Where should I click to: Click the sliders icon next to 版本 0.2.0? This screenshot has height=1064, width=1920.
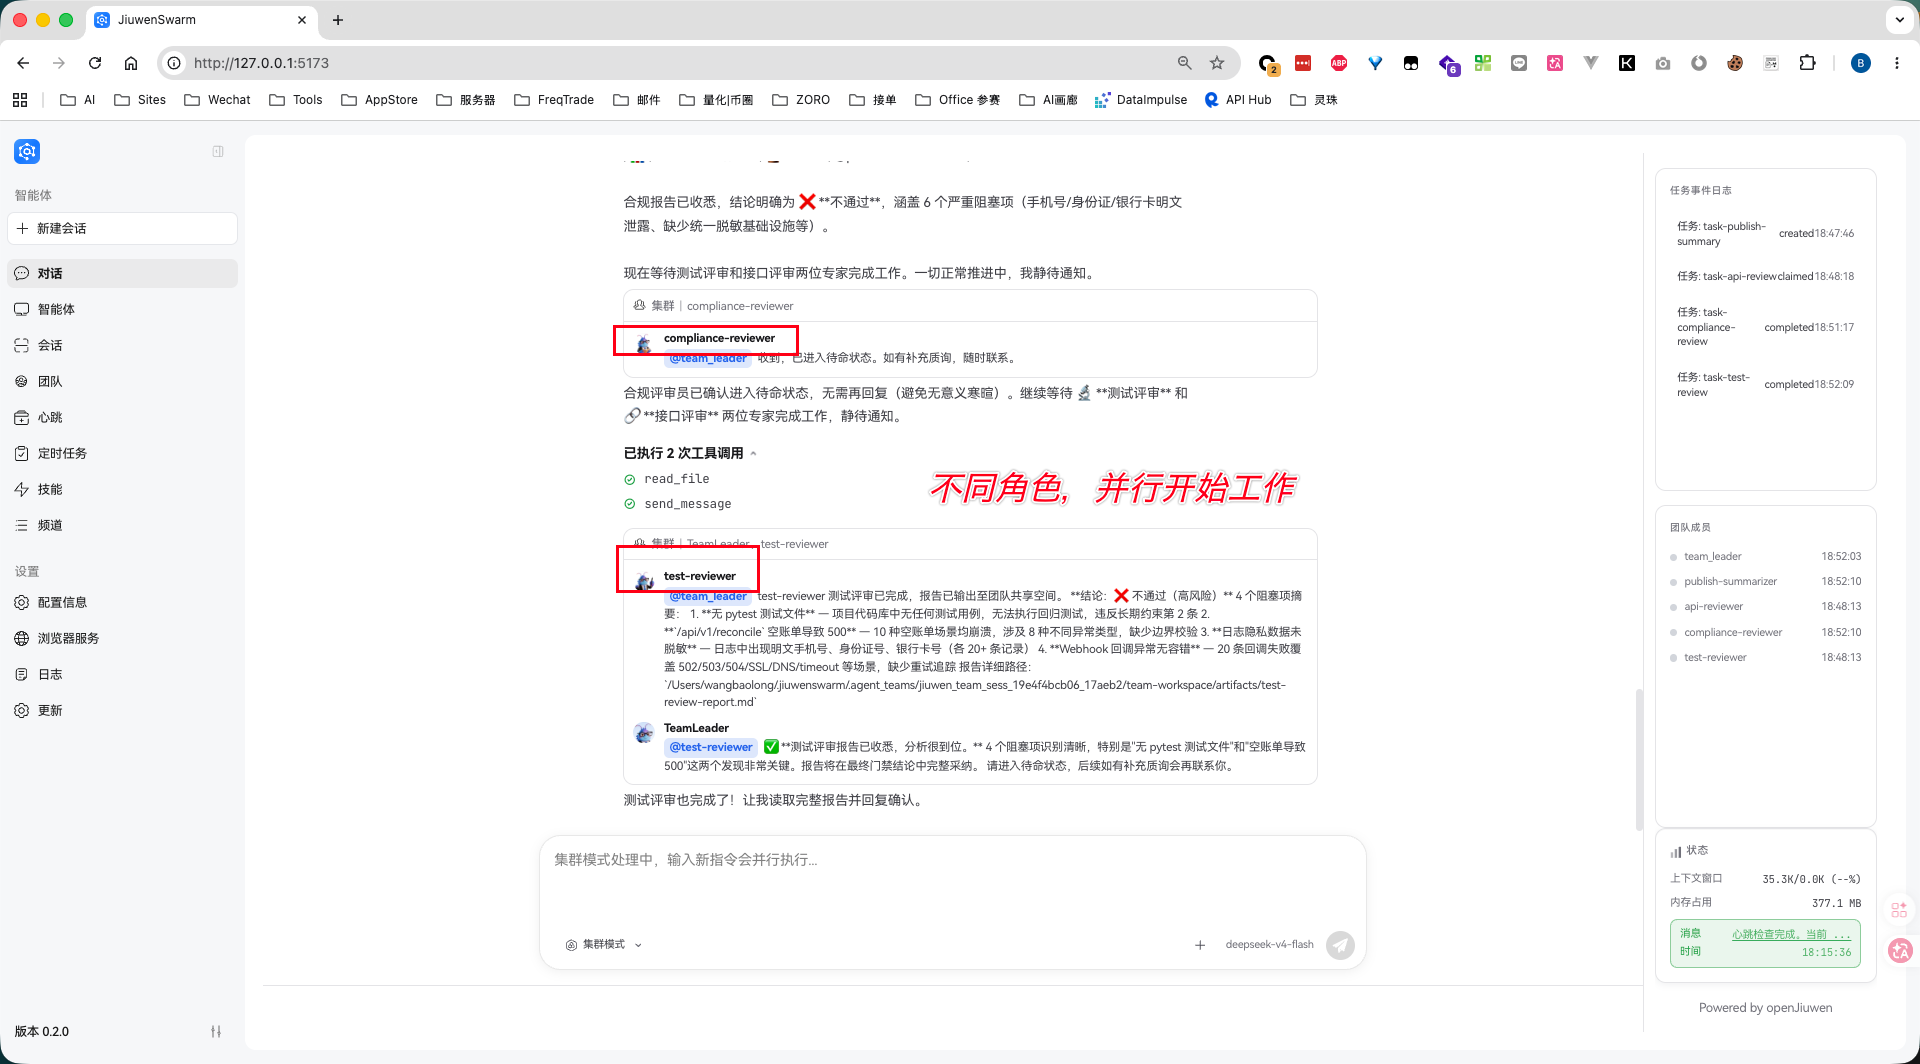[216, 1031]
